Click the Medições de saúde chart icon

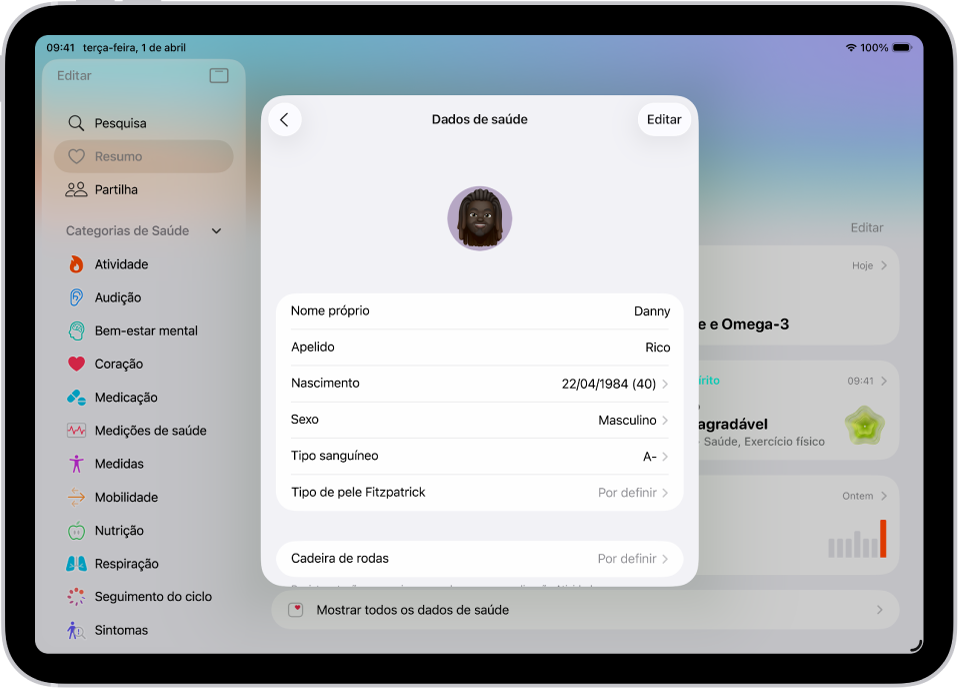pos(76,431)
